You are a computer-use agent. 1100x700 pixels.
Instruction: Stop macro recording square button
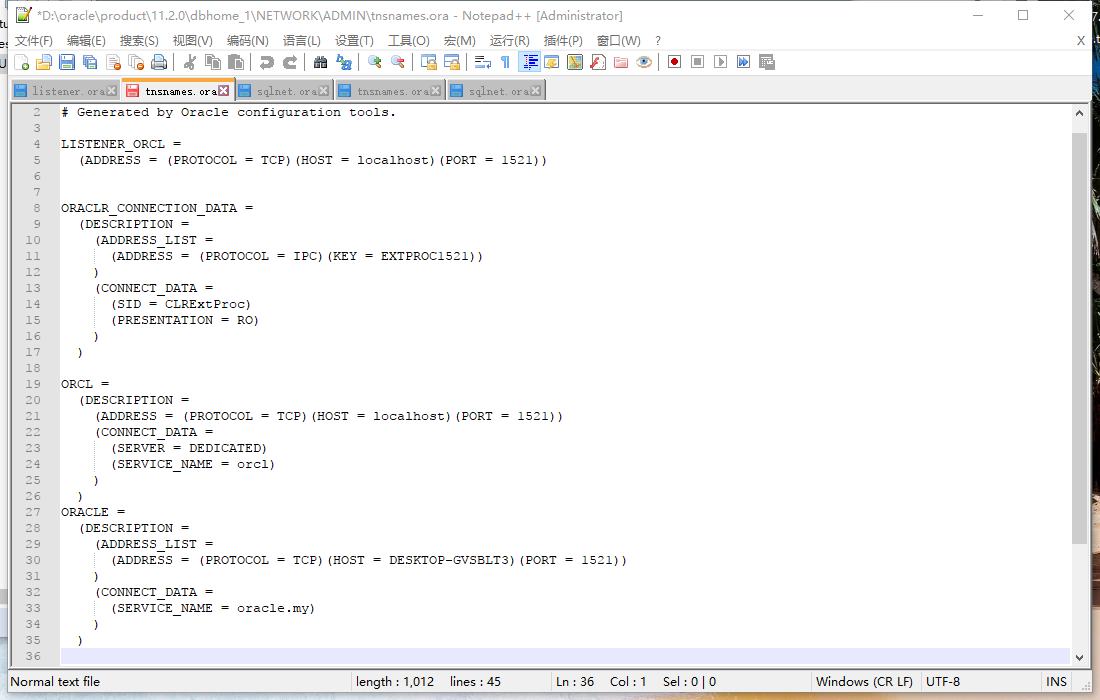(x=697, y=62)
